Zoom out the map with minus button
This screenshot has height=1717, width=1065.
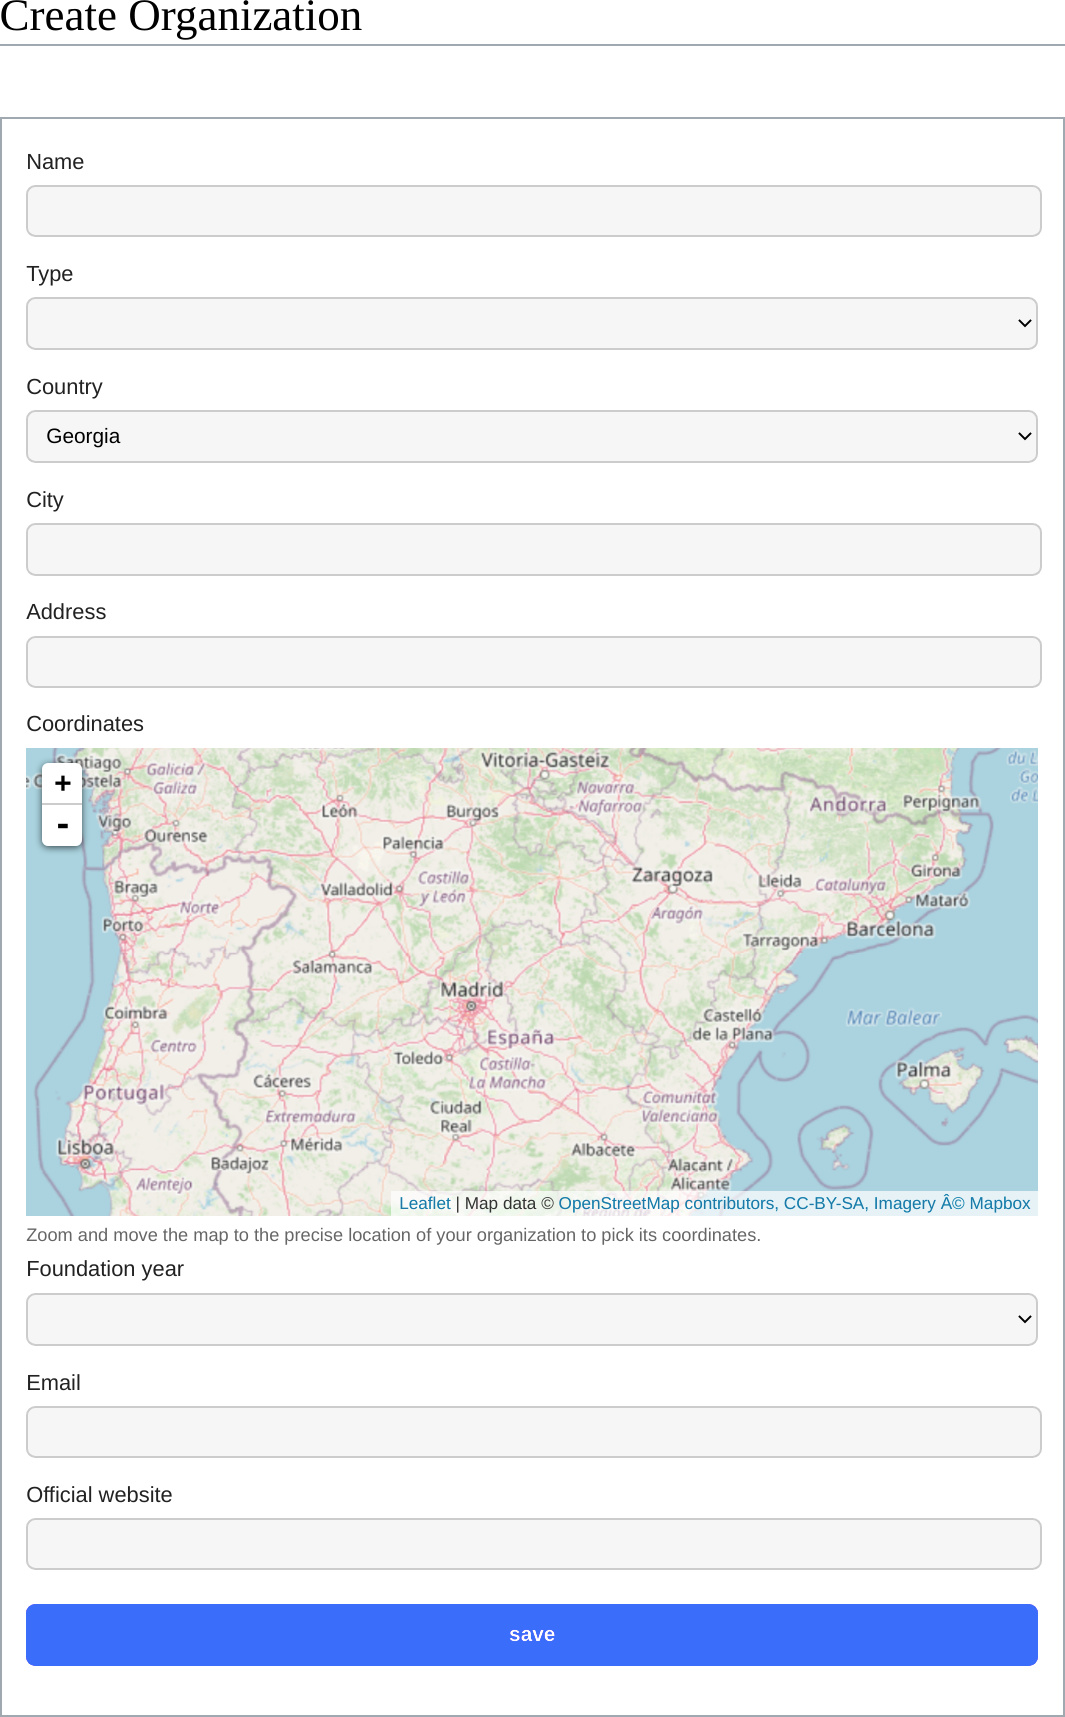(62, 826)
